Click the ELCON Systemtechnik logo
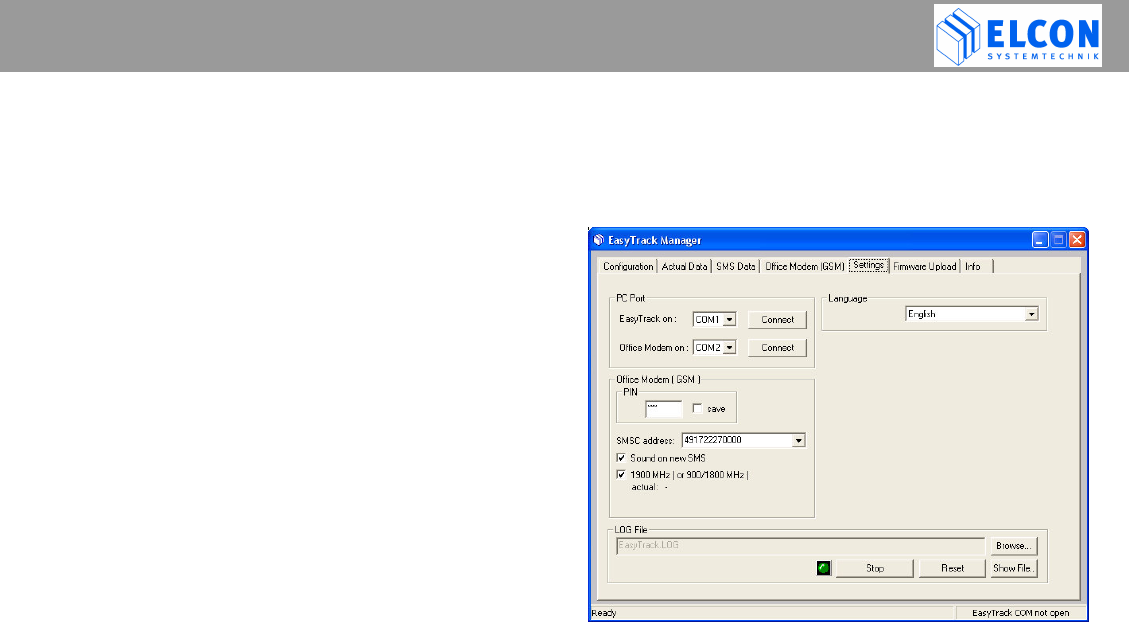This screenshot has width=1129, height=622. [1017, 36]
